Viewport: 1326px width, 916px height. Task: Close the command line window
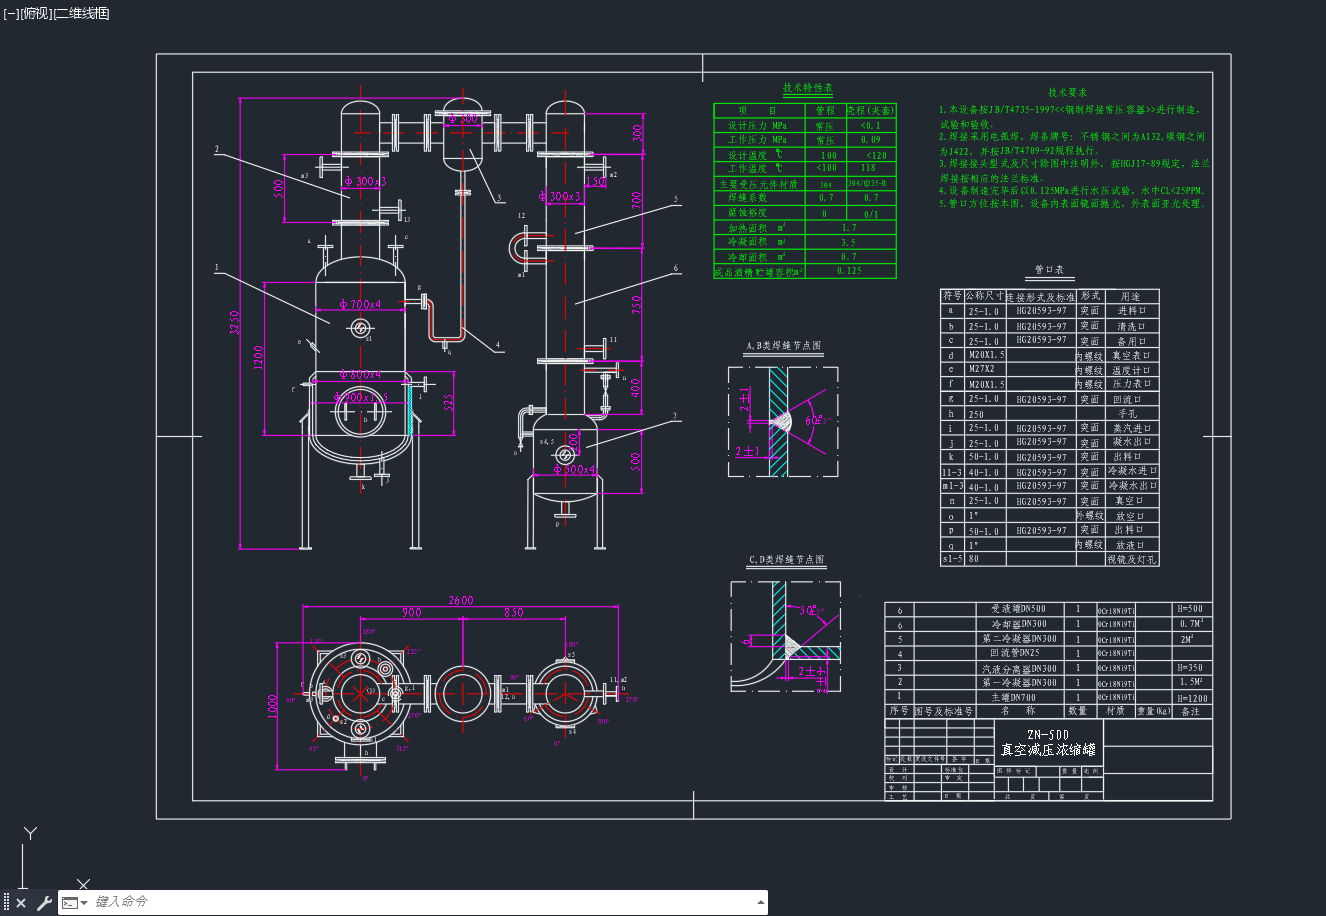pyautogui.click(x=21, y=903)
